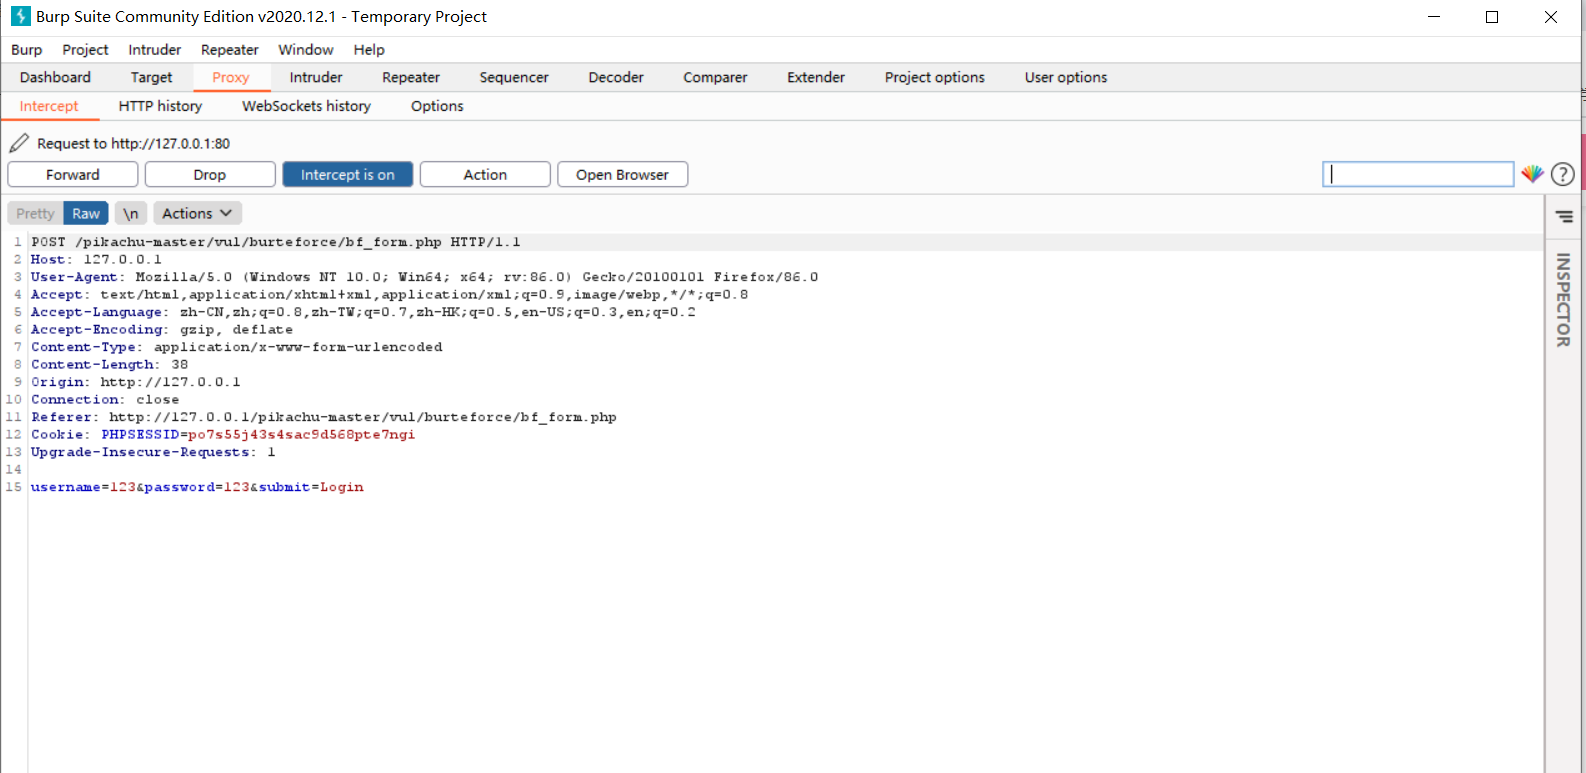
Task: Toggle the \n non-printable characters button
Action: 131,213
